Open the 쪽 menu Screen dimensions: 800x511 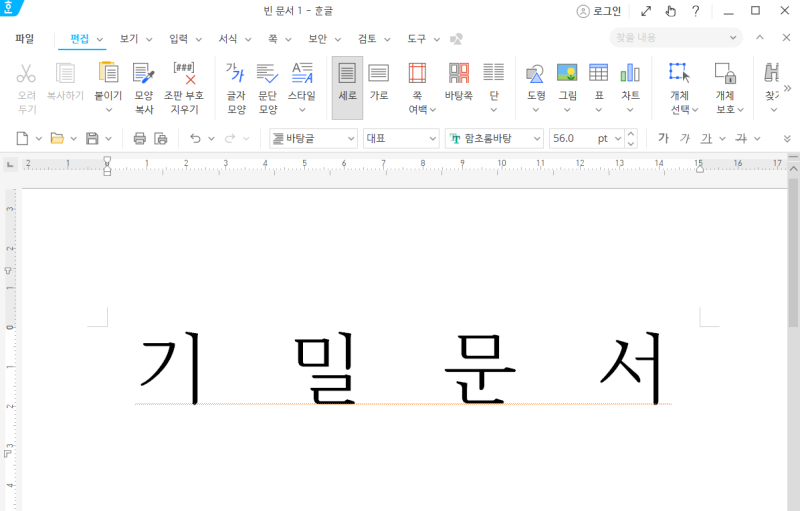(x=273, y=39)
